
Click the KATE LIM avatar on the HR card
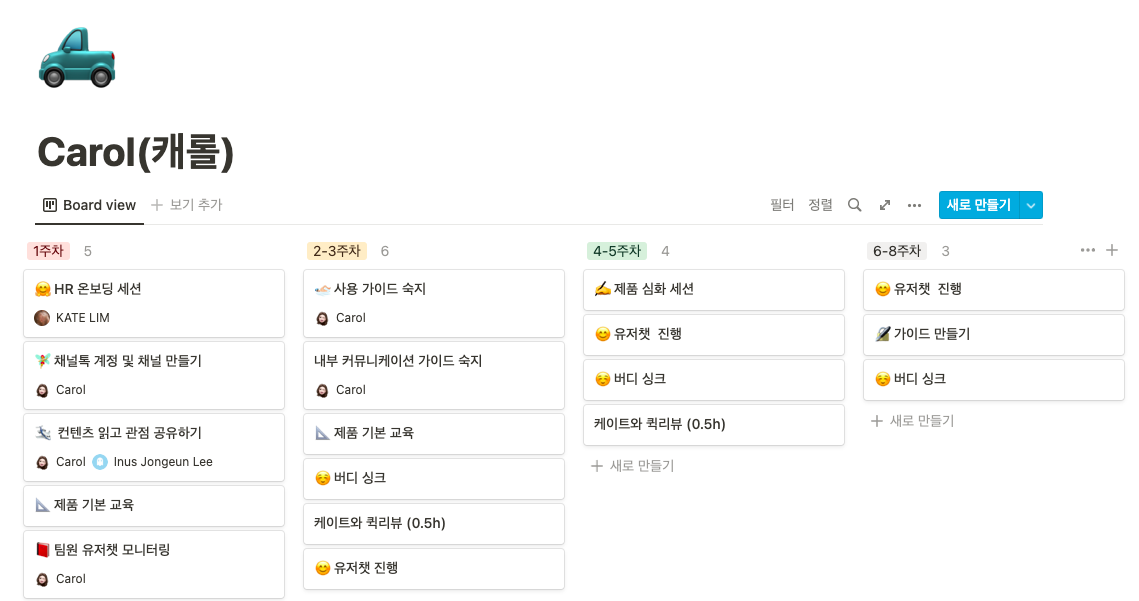pos(42,318)
